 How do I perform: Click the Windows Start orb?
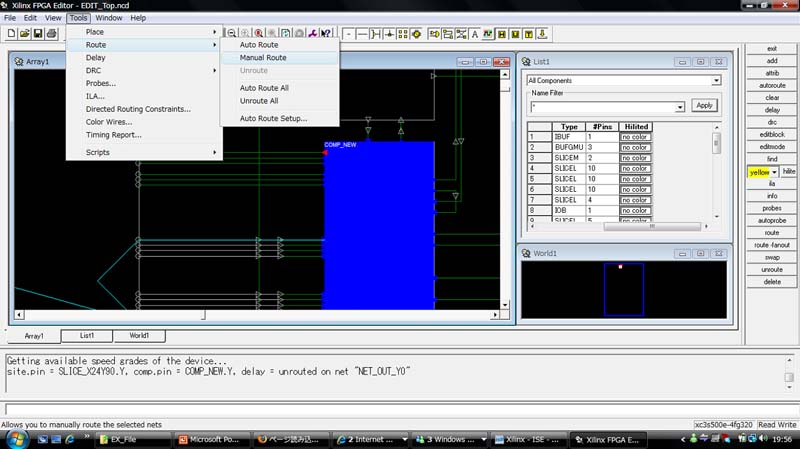pos(16,439)
